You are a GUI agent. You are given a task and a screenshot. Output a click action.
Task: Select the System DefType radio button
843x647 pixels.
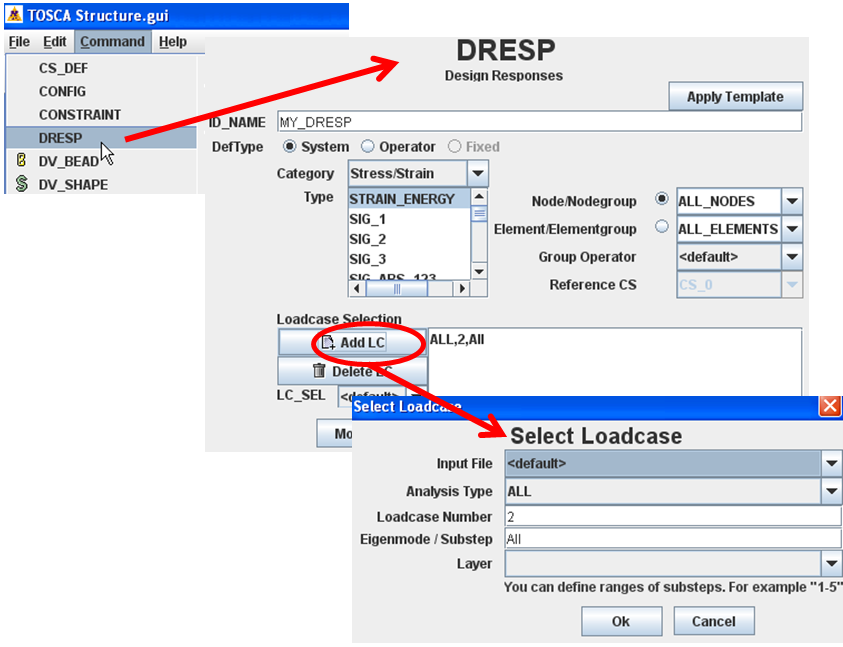tap(290, 146)
